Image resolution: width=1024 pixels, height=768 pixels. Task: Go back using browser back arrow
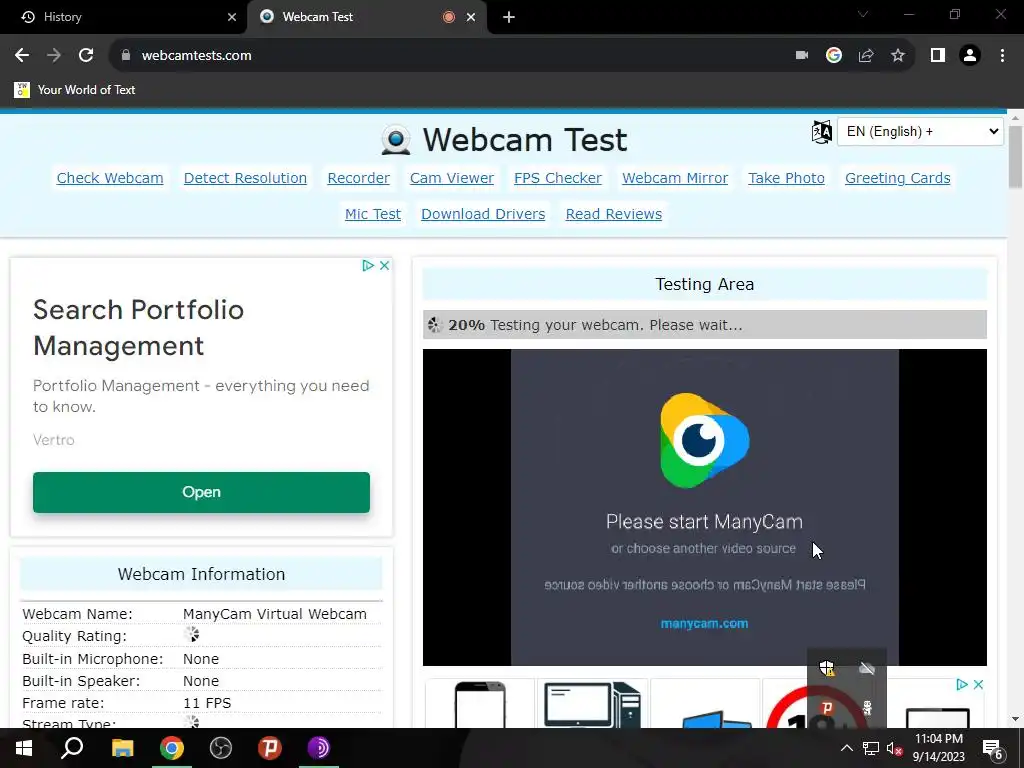coord(22,56)
